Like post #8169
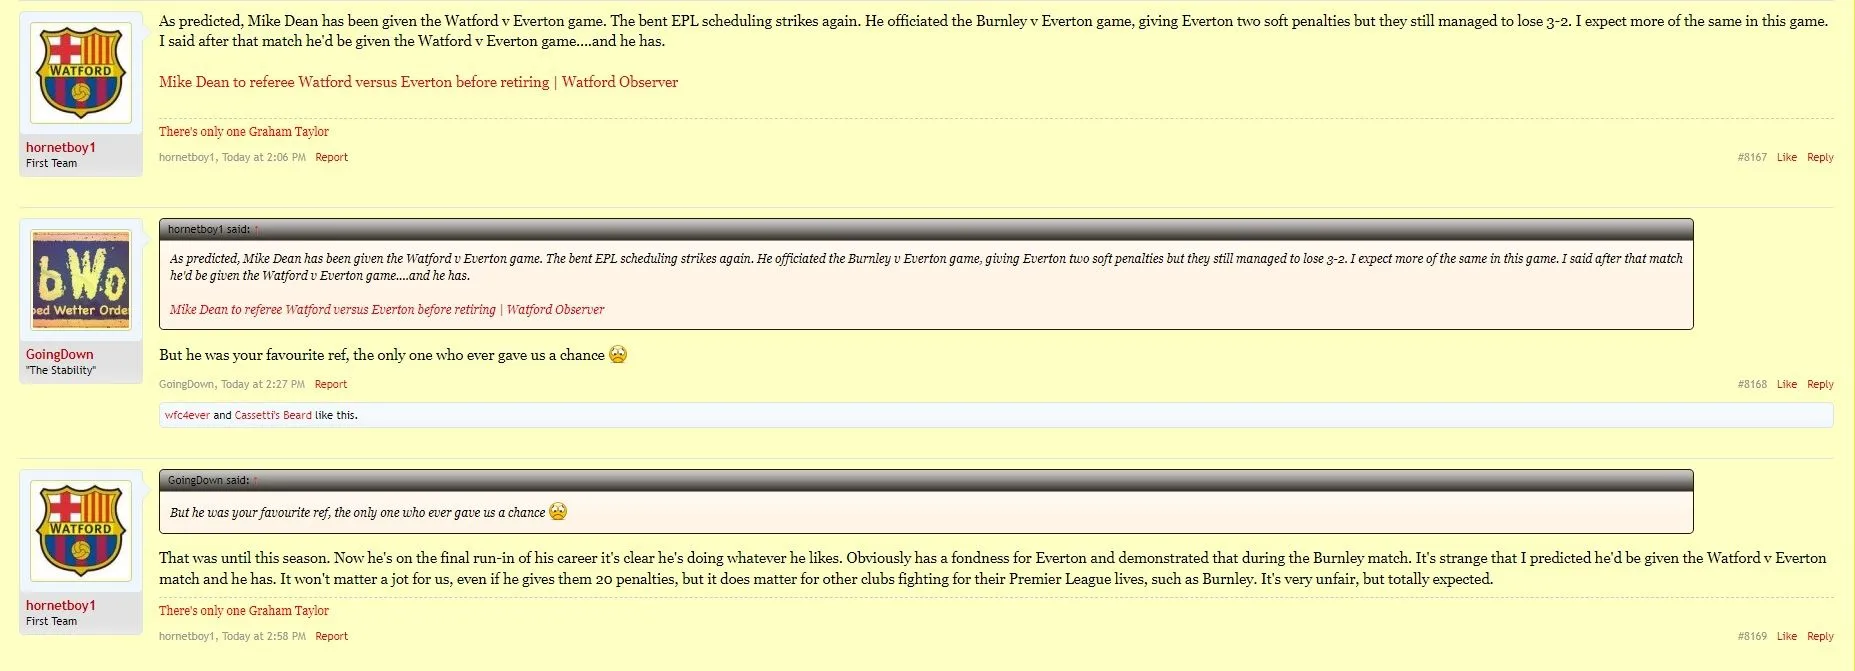Image resolution: width=1855 pixels, height=671 pixels. [x=1786, y=636]
